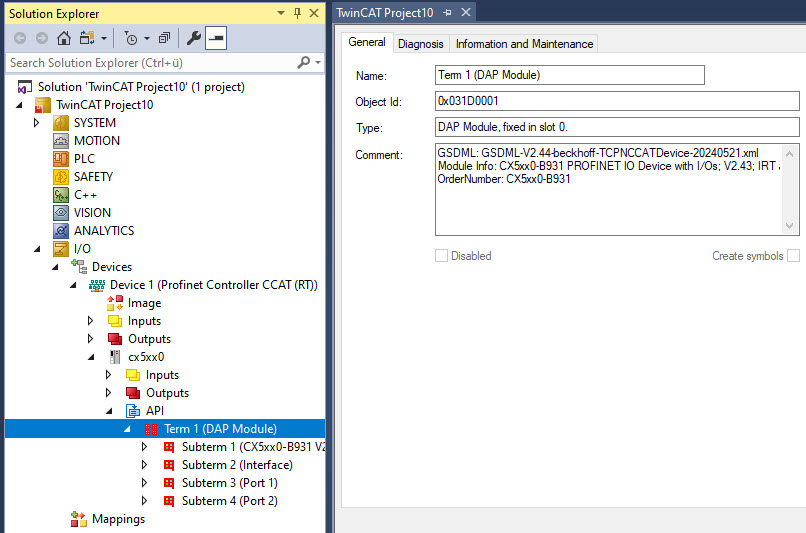This screenshot has width=806, height=533.
Task: Click the Pending Changes Filter clock icon
Action: 131,38
